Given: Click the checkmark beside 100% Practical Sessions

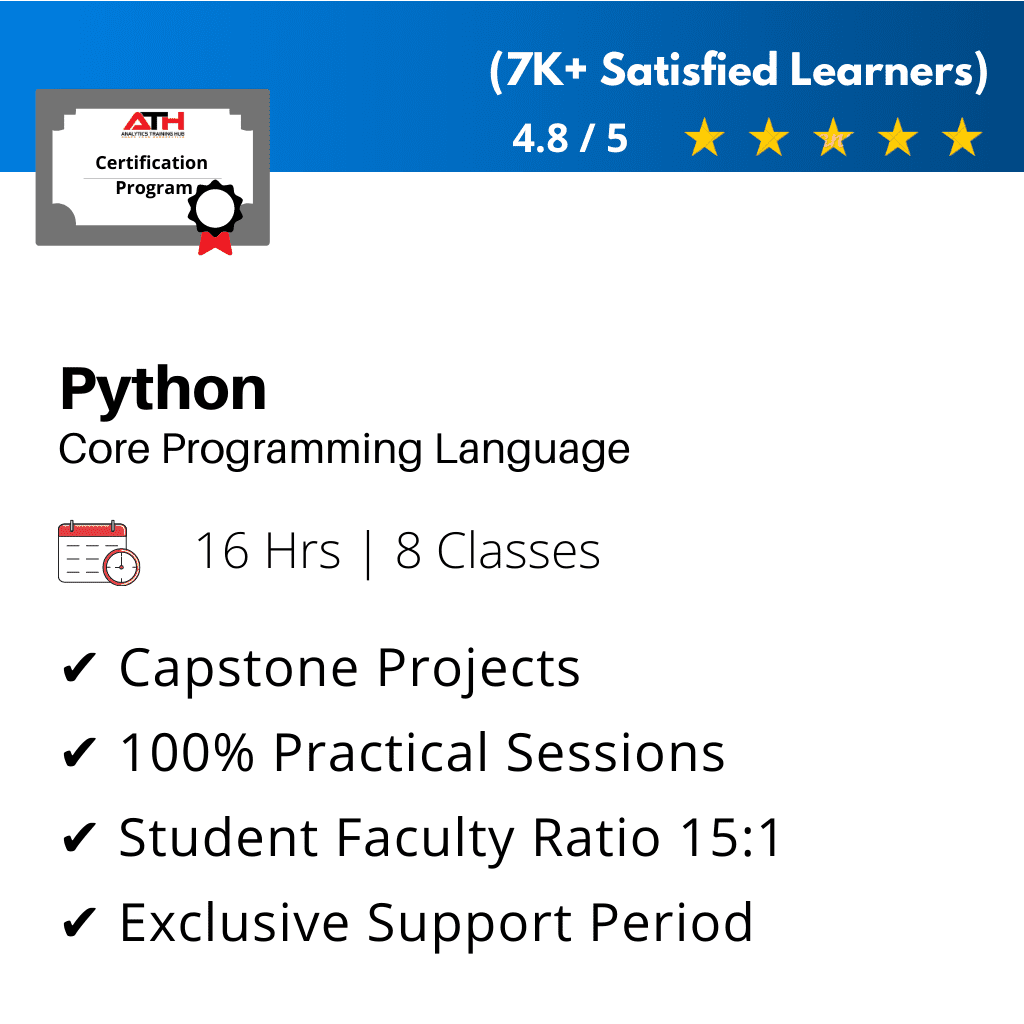Looking at the screenshot, I should tap(79, 754).
